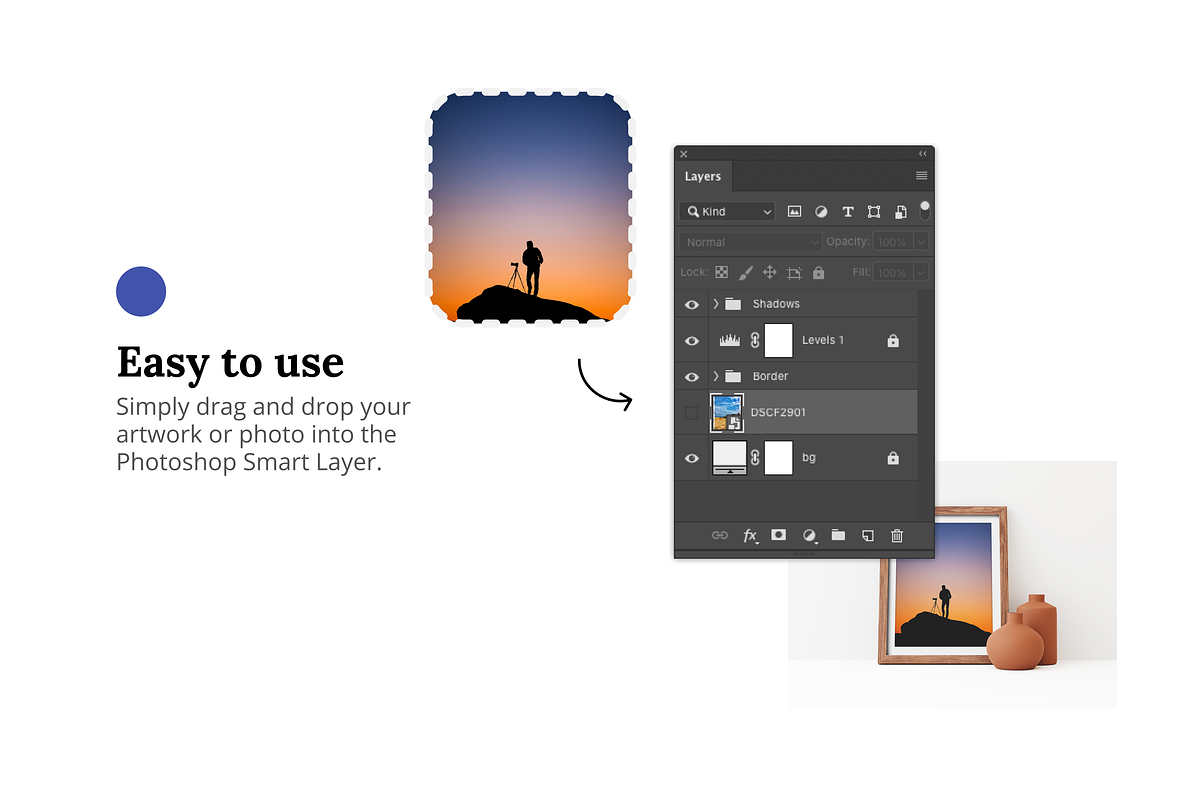The height and width of the screenshot is (800, 1200).
Task: Click the lock icon on the bg layer
Action: pyautogui.click(x=893, y=458)
